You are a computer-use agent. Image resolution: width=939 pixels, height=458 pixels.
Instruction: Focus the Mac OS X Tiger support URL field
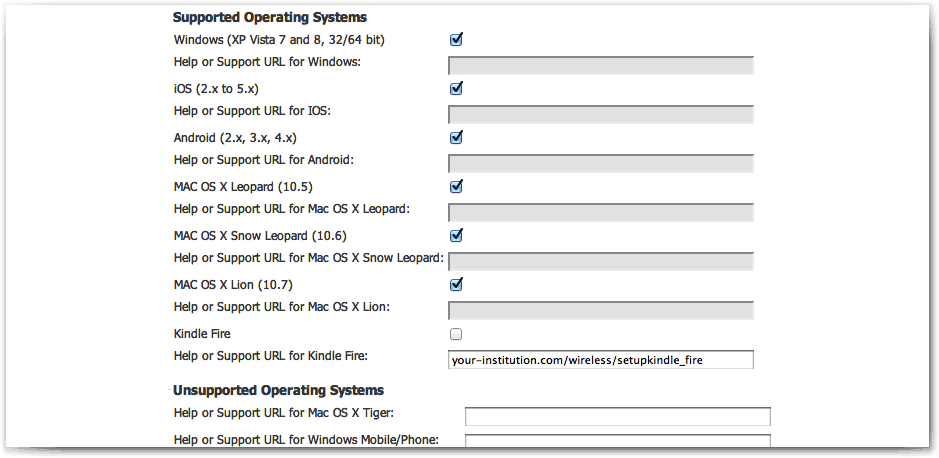618,417
